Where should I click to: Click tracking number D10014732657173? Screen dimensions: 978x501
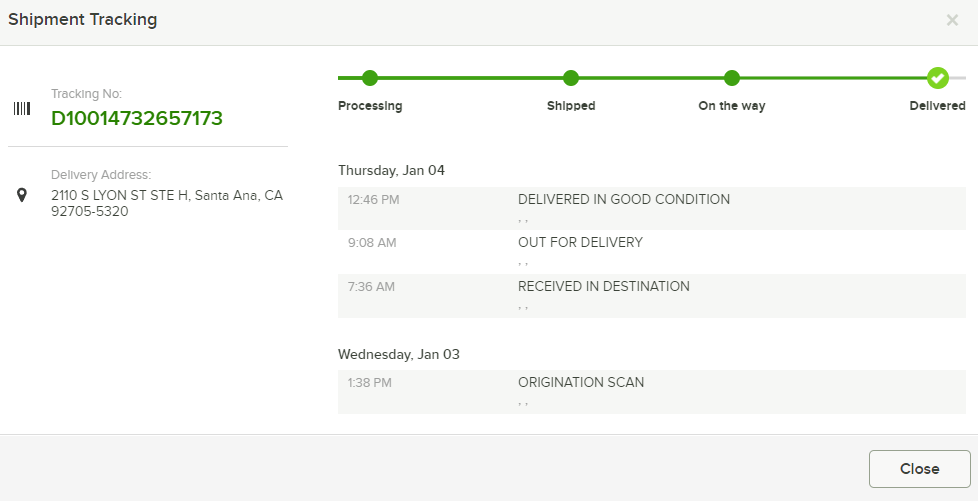point(137,118)
